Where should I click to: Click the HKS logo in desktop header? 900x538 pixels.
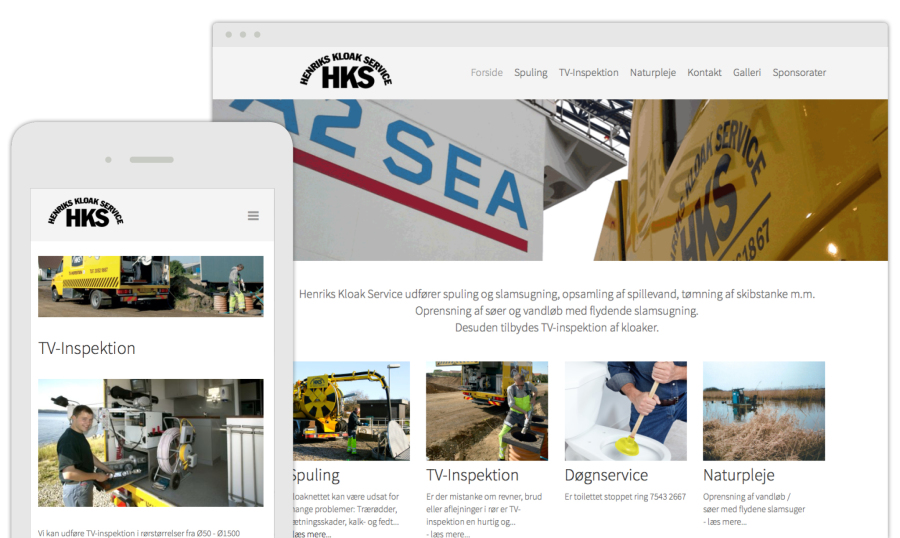[x=346, y=72]
